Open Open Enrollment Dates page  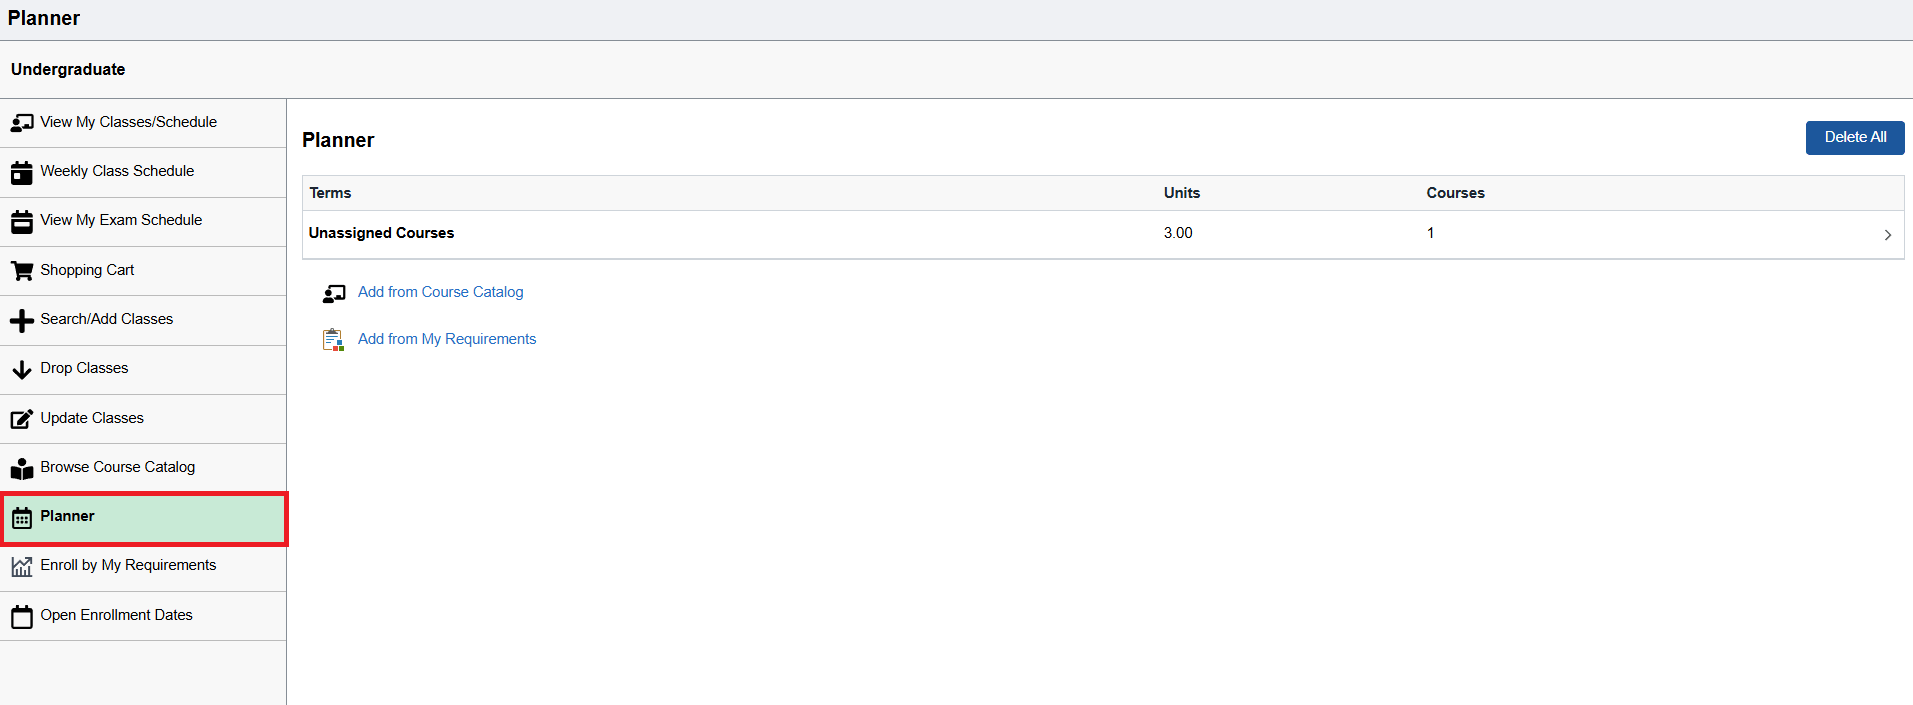point(143,616)
